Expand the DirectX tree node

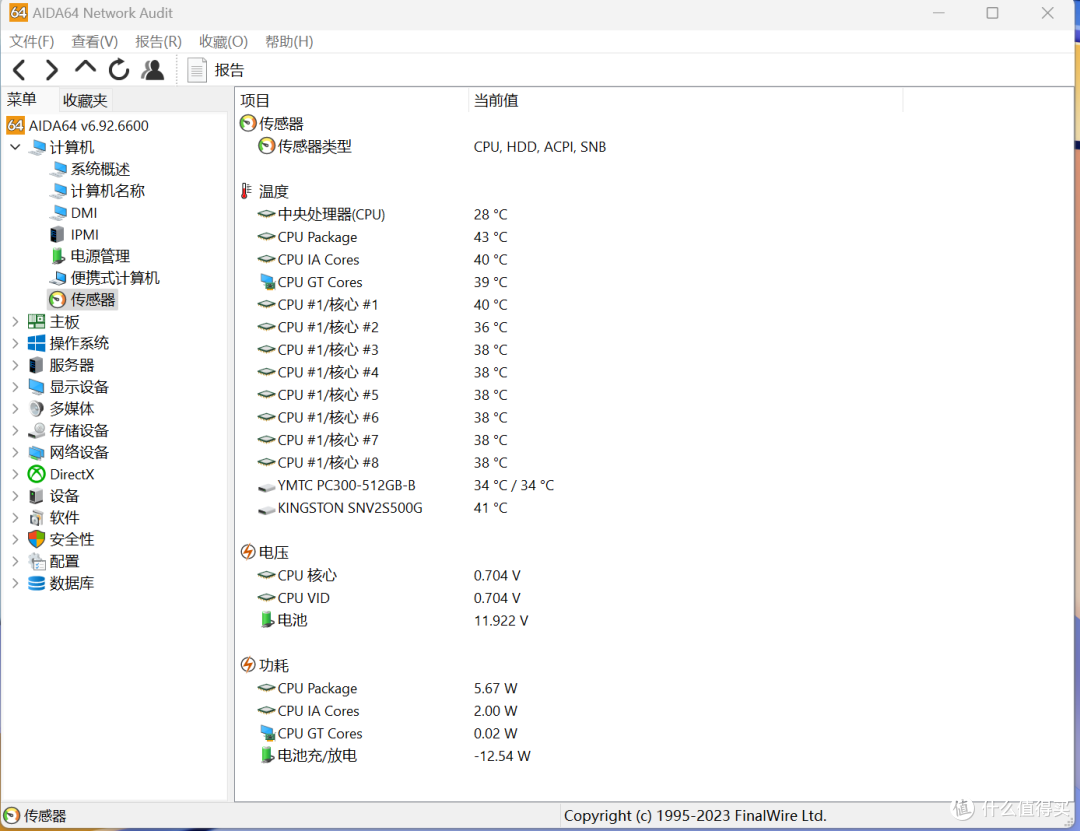tap(15, 474)
